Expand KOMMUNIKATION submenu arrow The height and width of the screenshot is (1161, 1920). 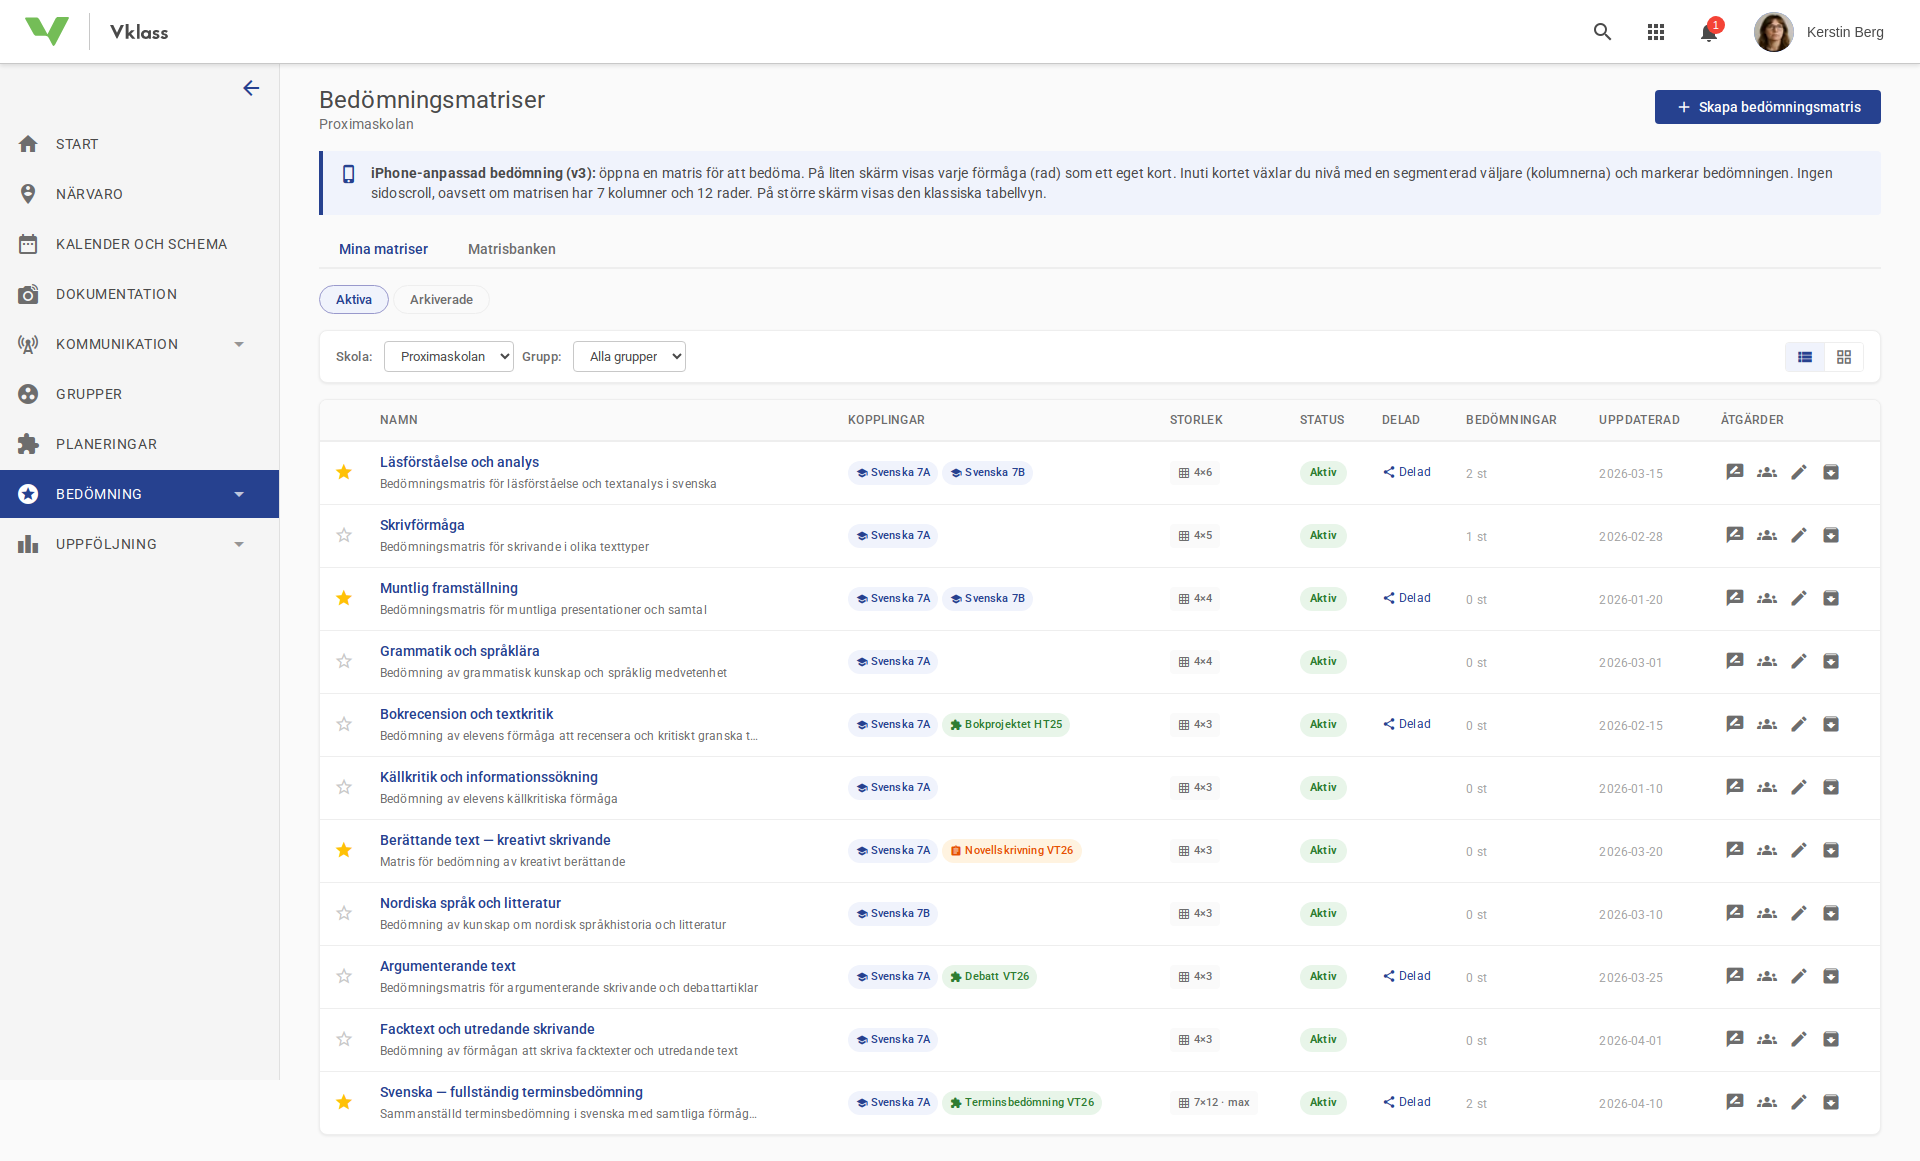click(239, 344)
